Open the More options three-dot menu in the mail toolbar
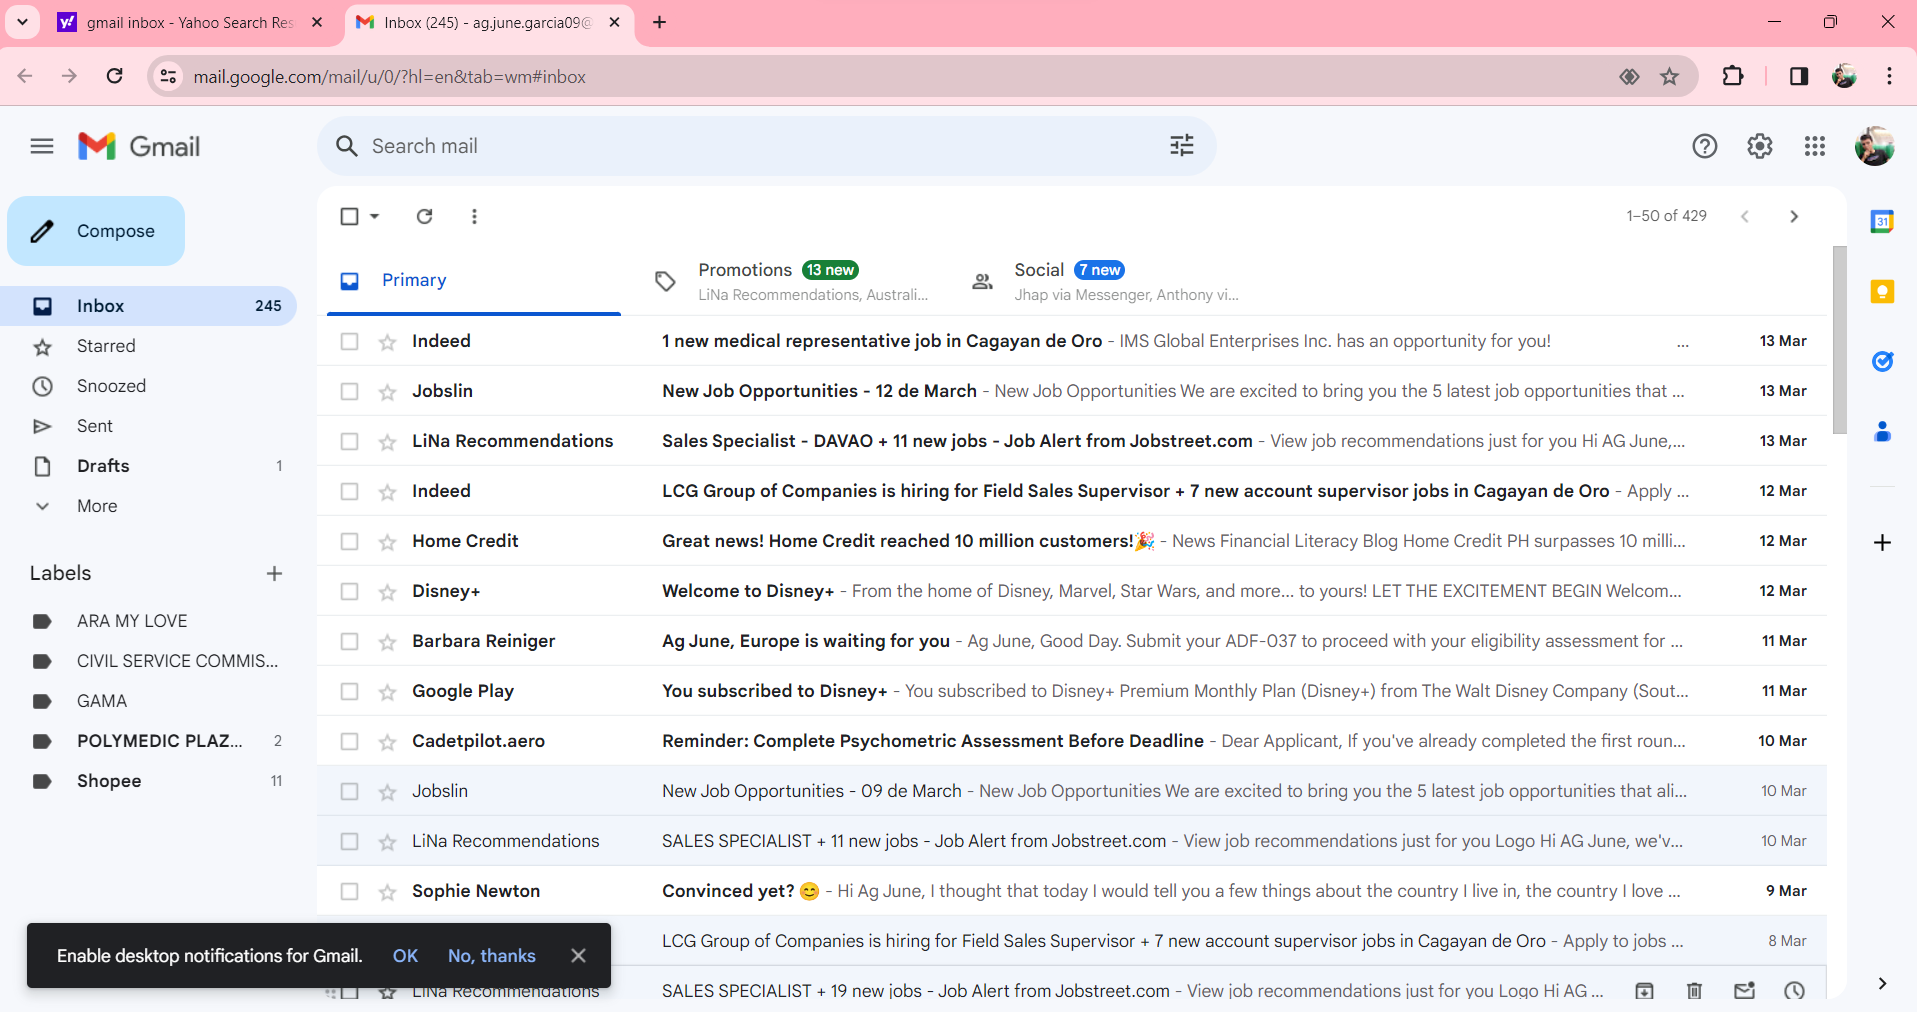The image size is (1917, 1012). click(x=474, y=216)
